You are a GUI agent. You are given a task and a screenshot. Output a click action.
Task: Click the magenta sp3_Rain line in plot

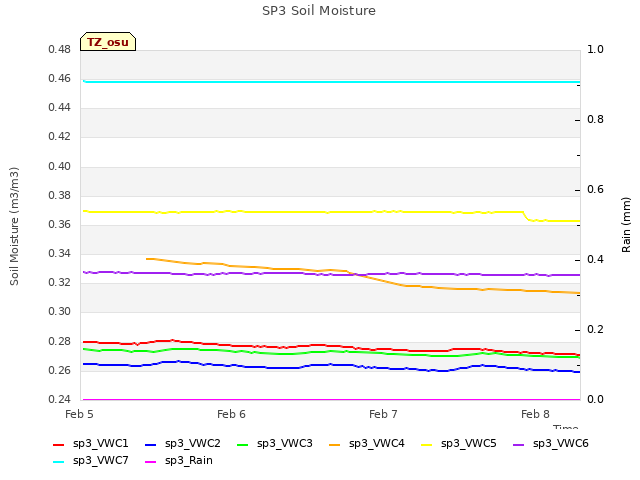pos(331,399)
